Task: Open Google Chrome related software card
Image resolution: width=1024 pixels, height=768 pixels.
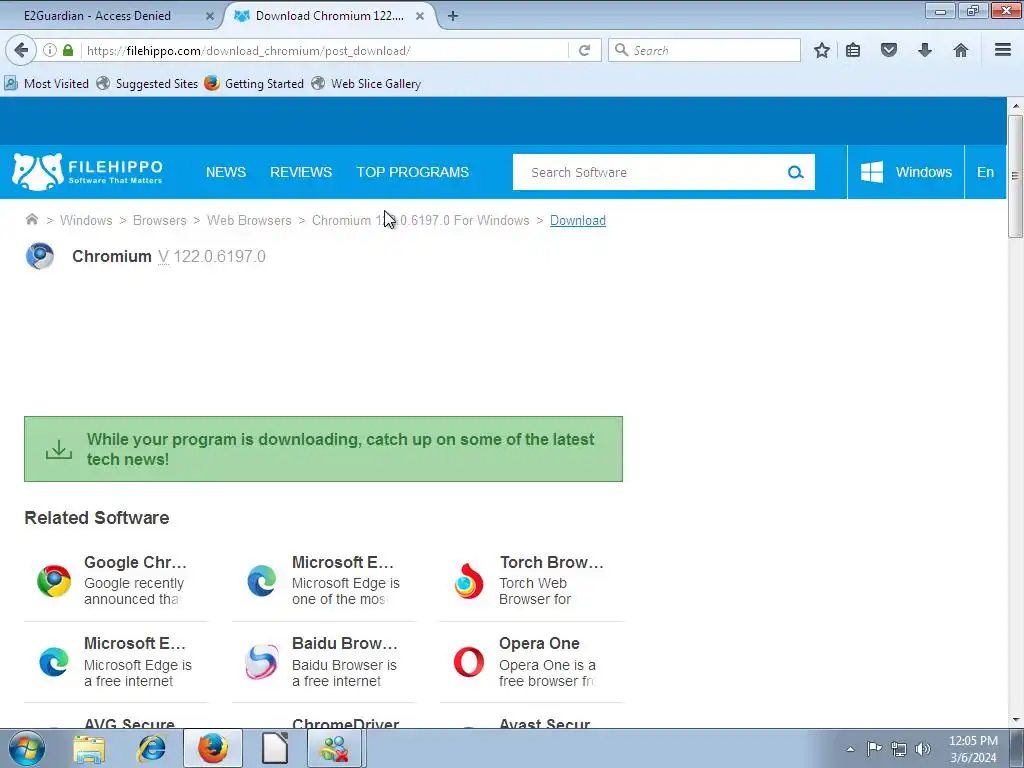Action: (x=116, y=581)
